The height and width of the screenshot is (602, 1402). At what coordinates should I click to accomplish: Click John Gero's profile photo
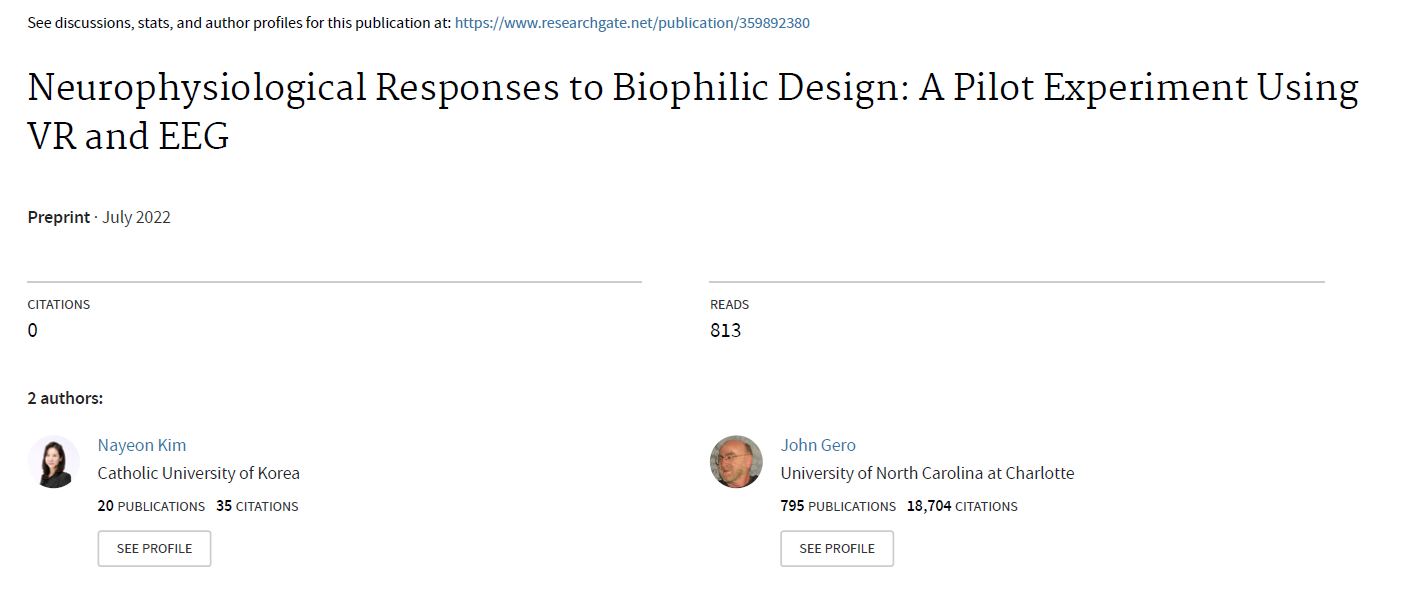coord(736,462)
